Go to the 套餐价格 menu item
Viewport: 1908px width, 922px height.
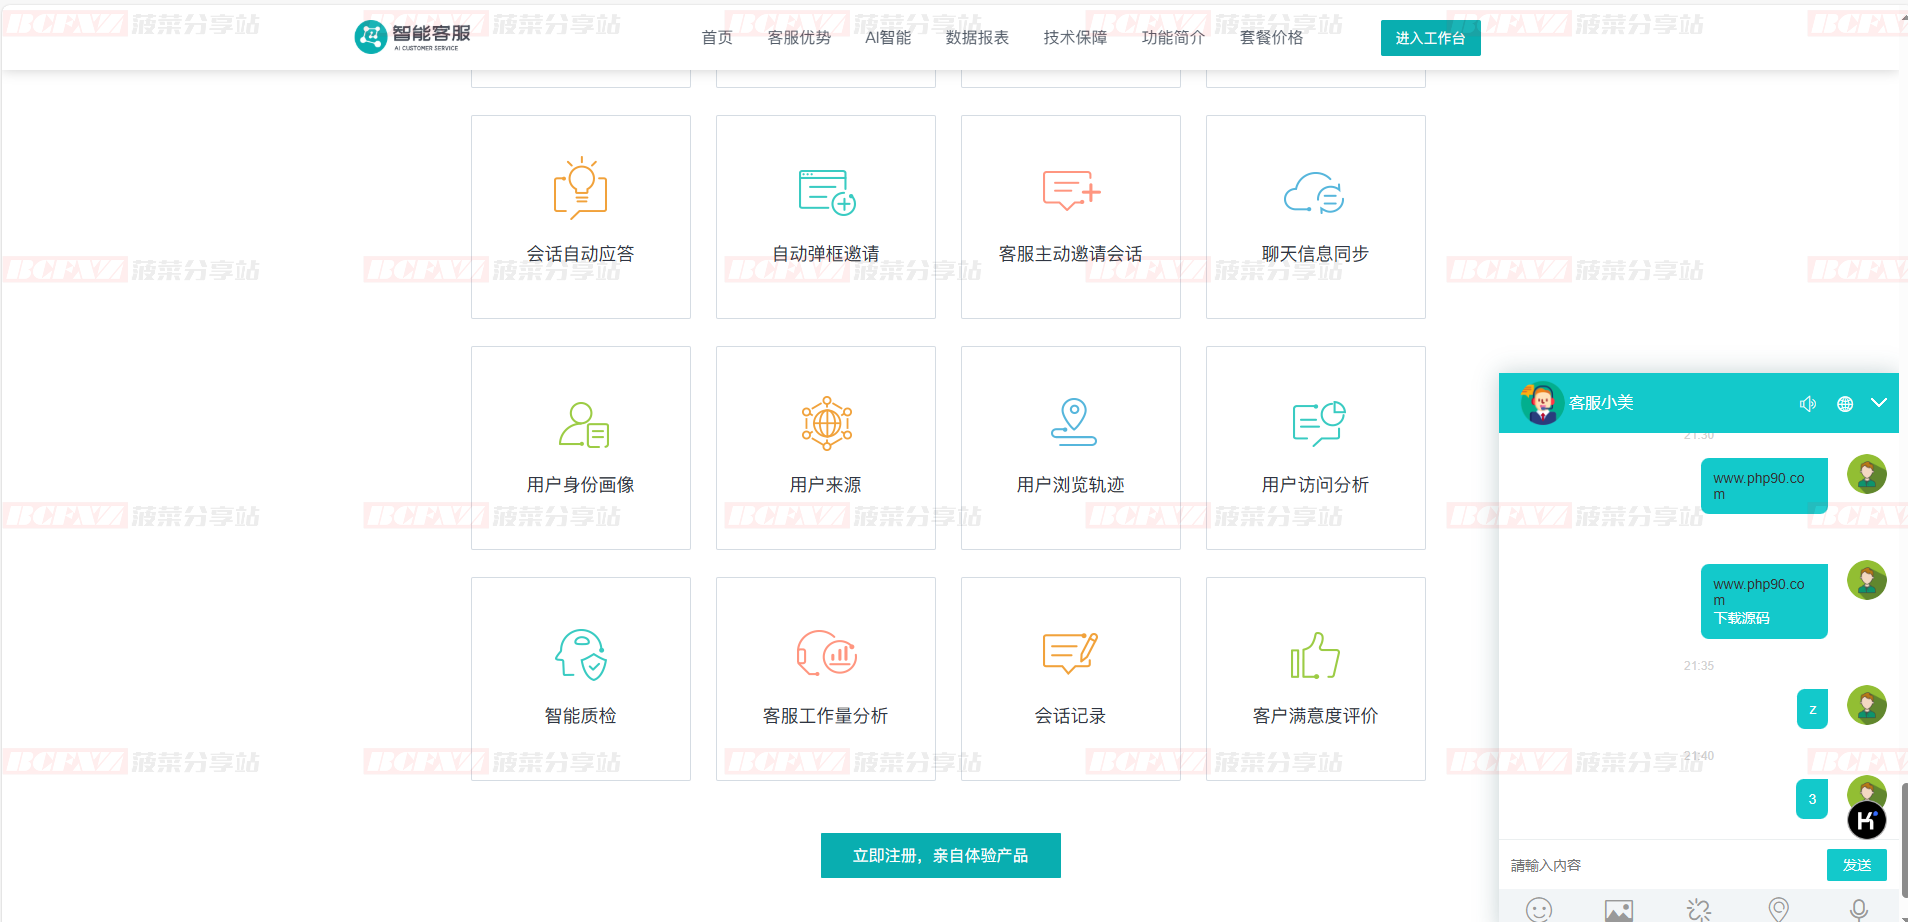click(1271, 38)
